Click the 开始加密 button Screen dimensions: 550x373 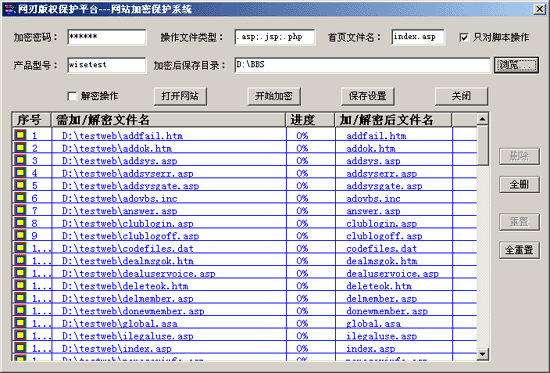pos(274,96)
